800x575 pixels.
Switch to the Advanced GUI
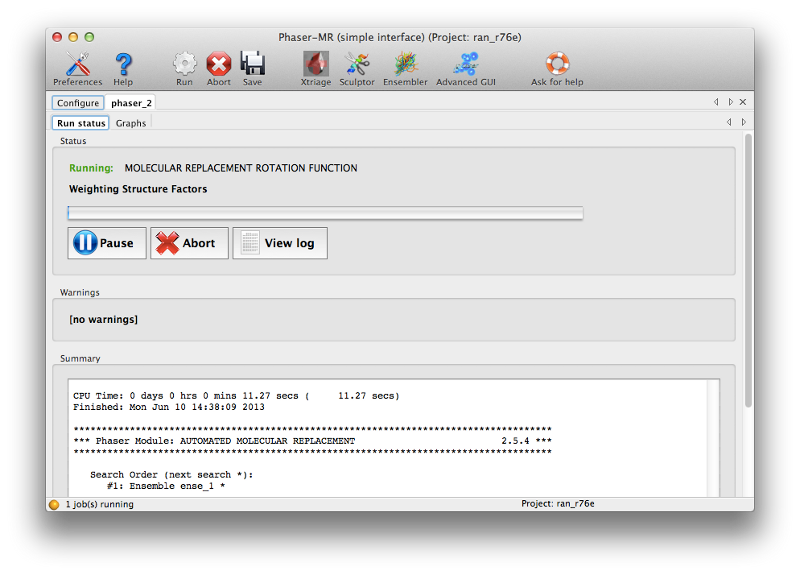click(465, 66)
